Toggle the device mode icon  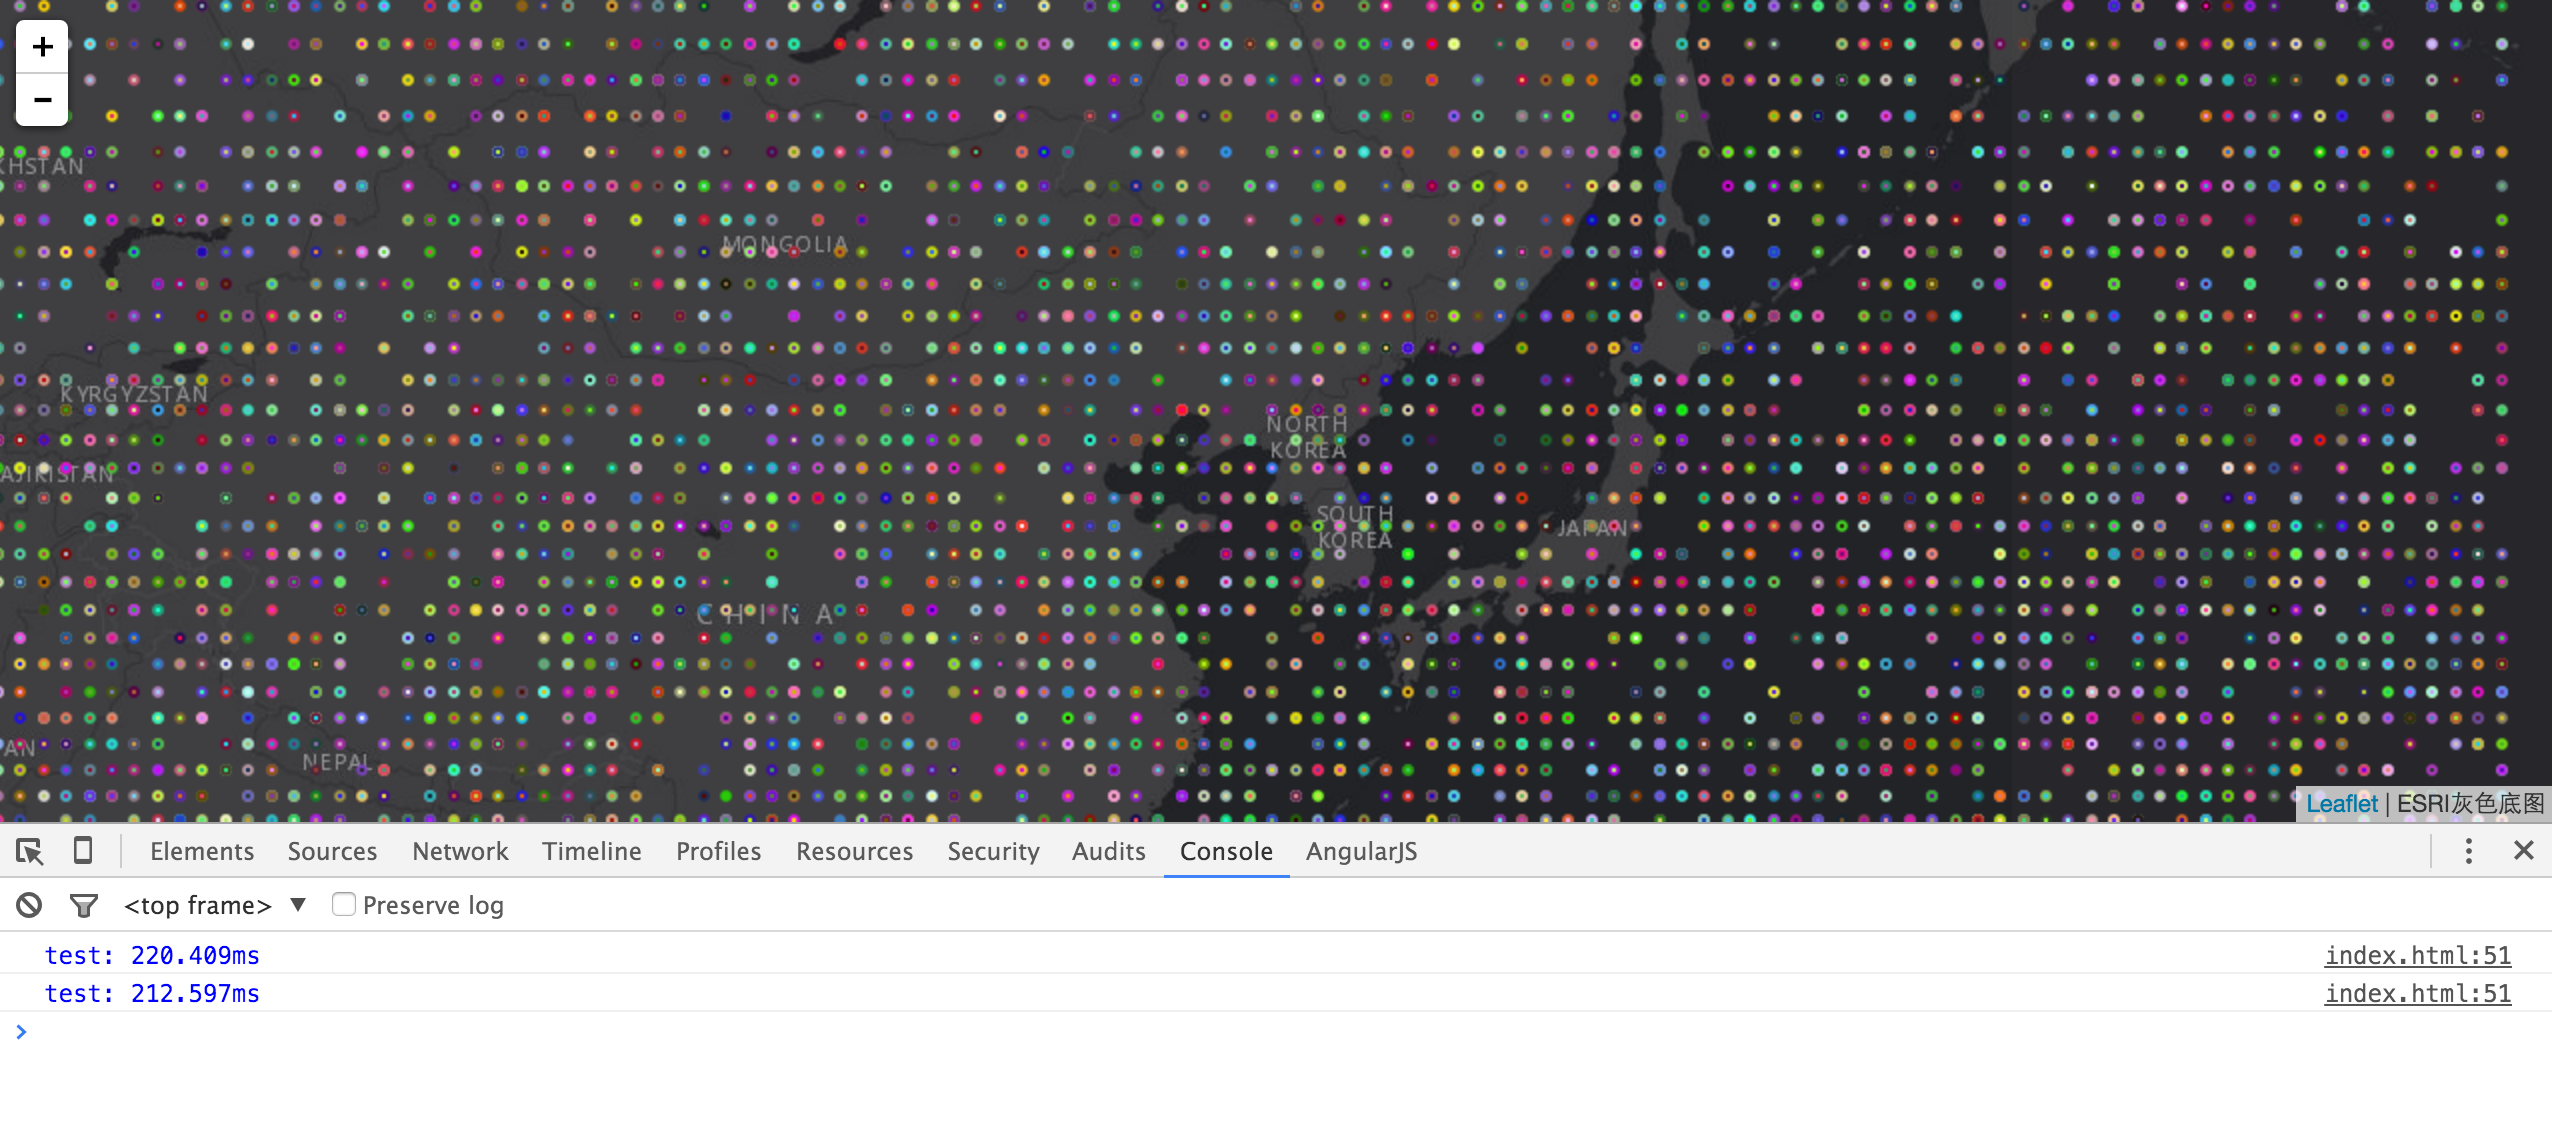pos(83,851)
